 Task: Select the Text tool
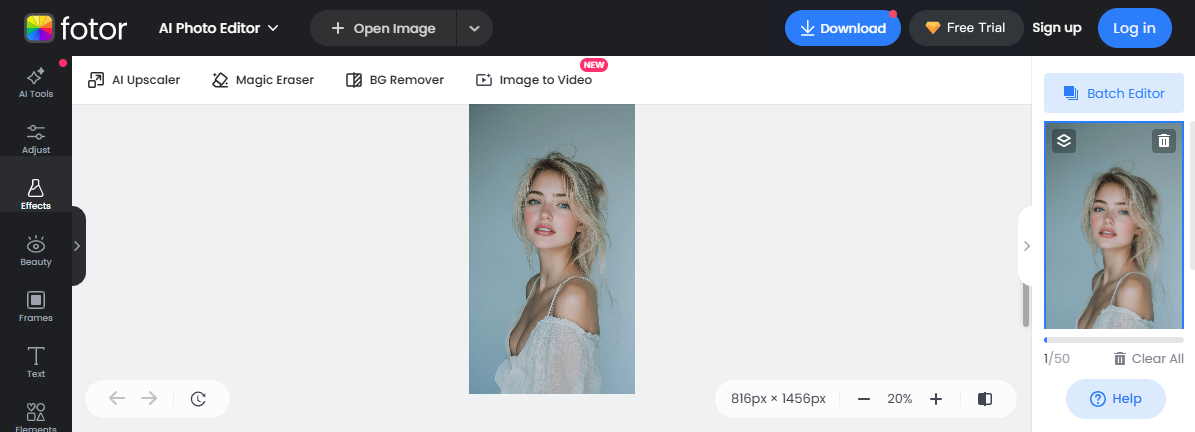tap(35, 362)
